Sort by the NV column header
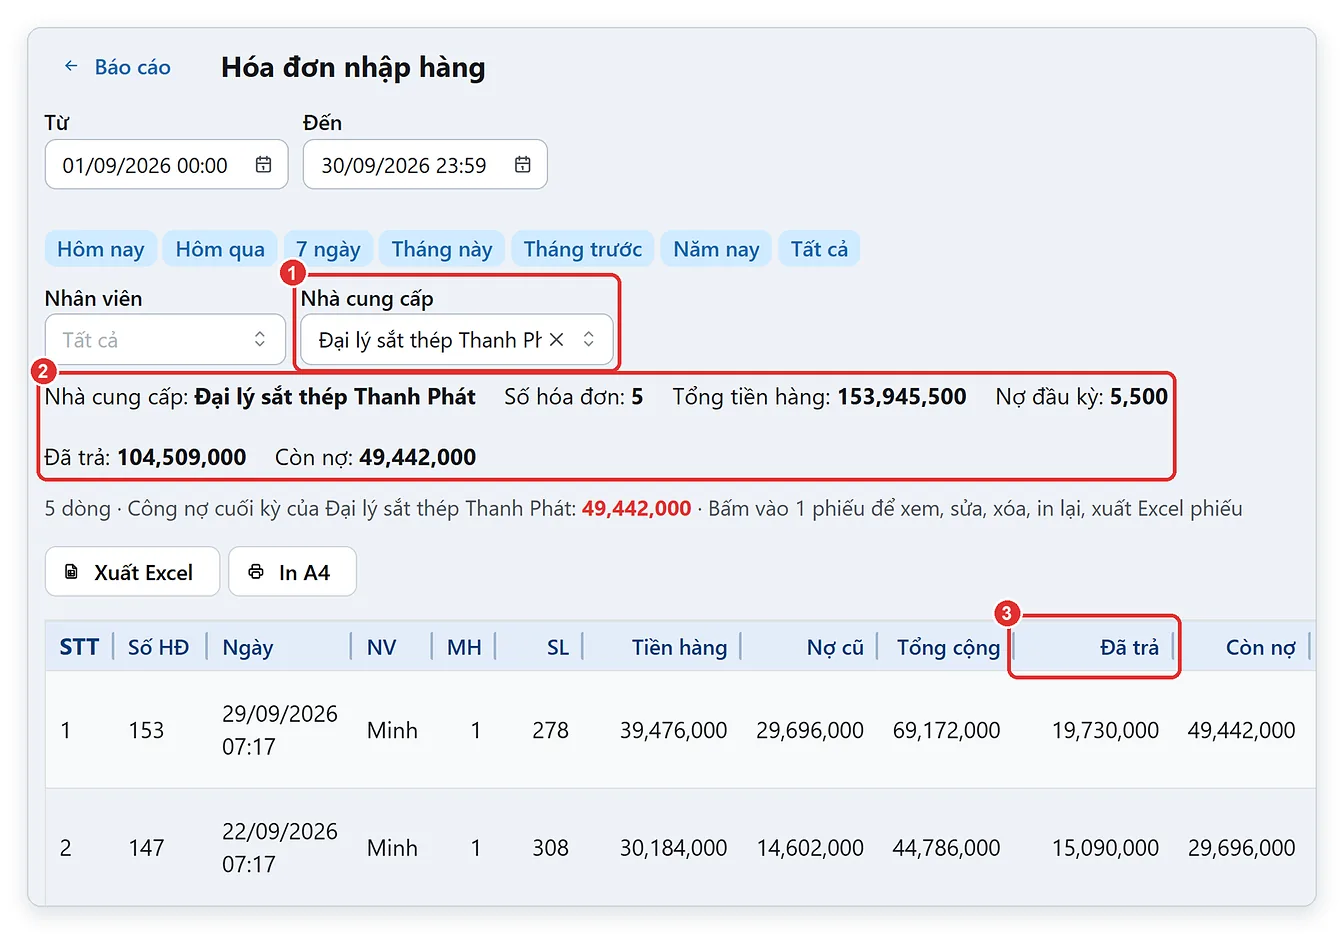The image size is (1344, 934). click(382, 647)
